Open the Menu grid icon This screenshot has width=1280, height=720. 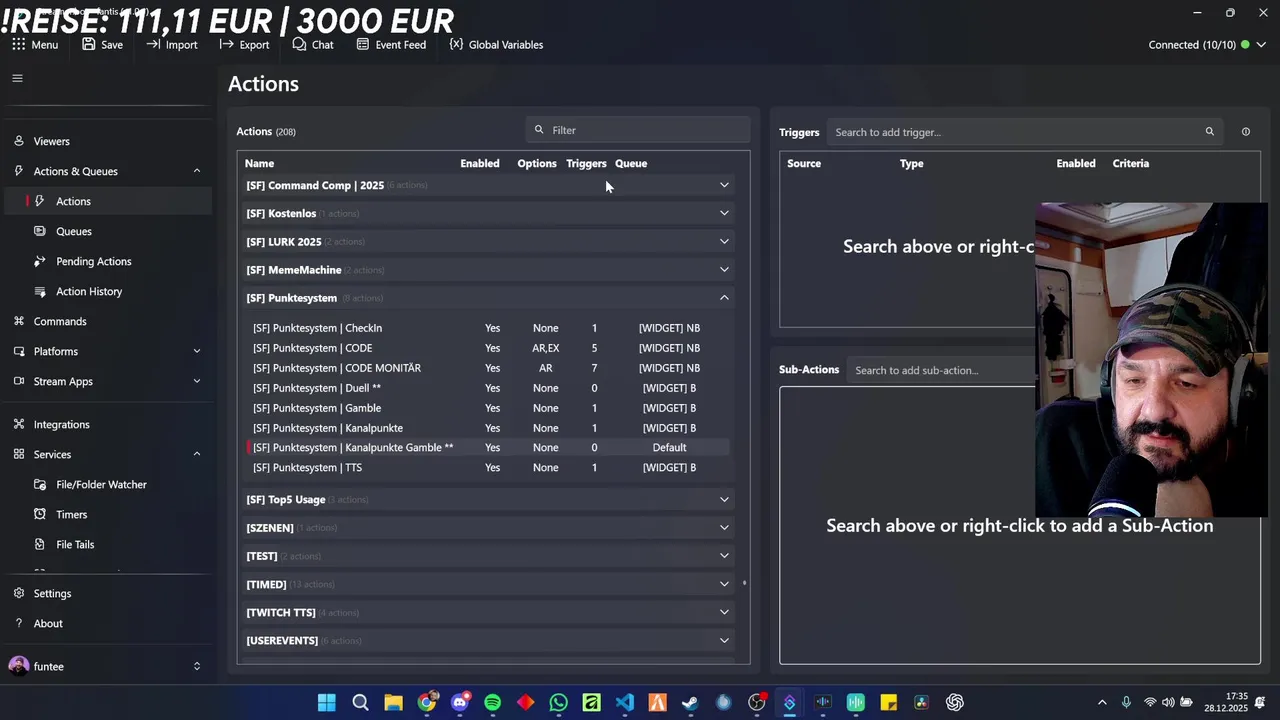pyautogui.click(x=18, y=45)
